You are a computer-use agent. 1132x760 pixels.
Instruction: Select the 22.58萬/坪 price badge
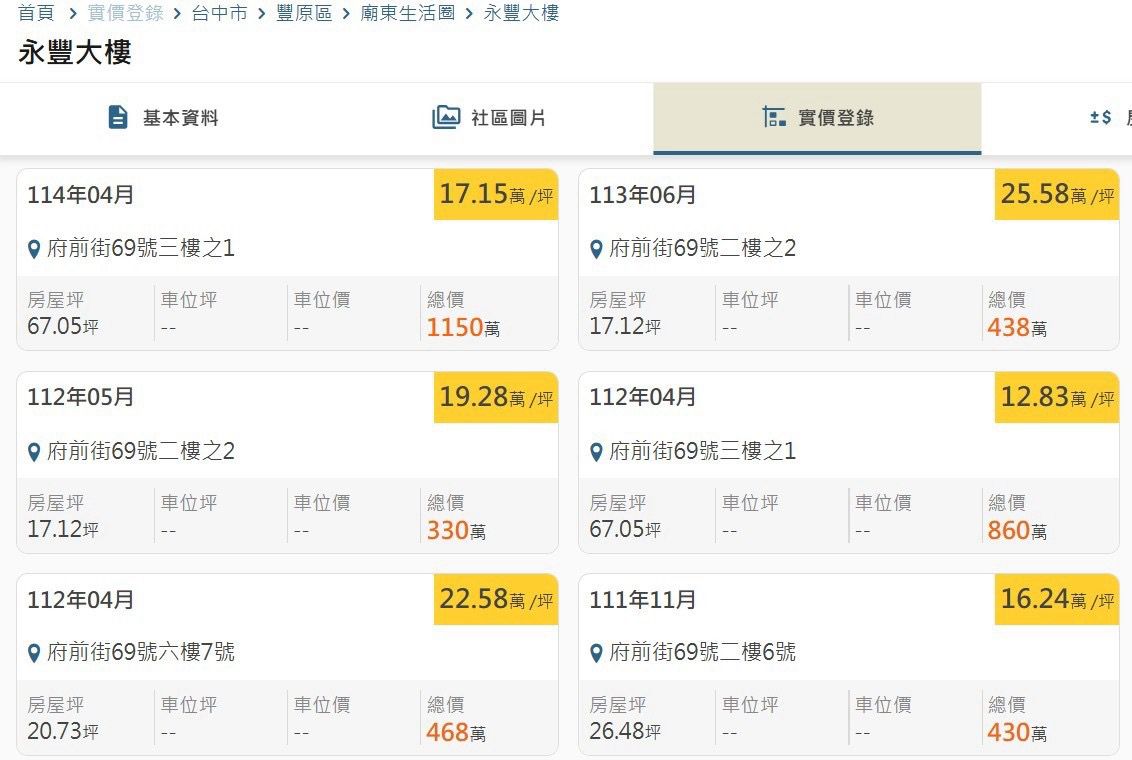click(x=496, y=600)
